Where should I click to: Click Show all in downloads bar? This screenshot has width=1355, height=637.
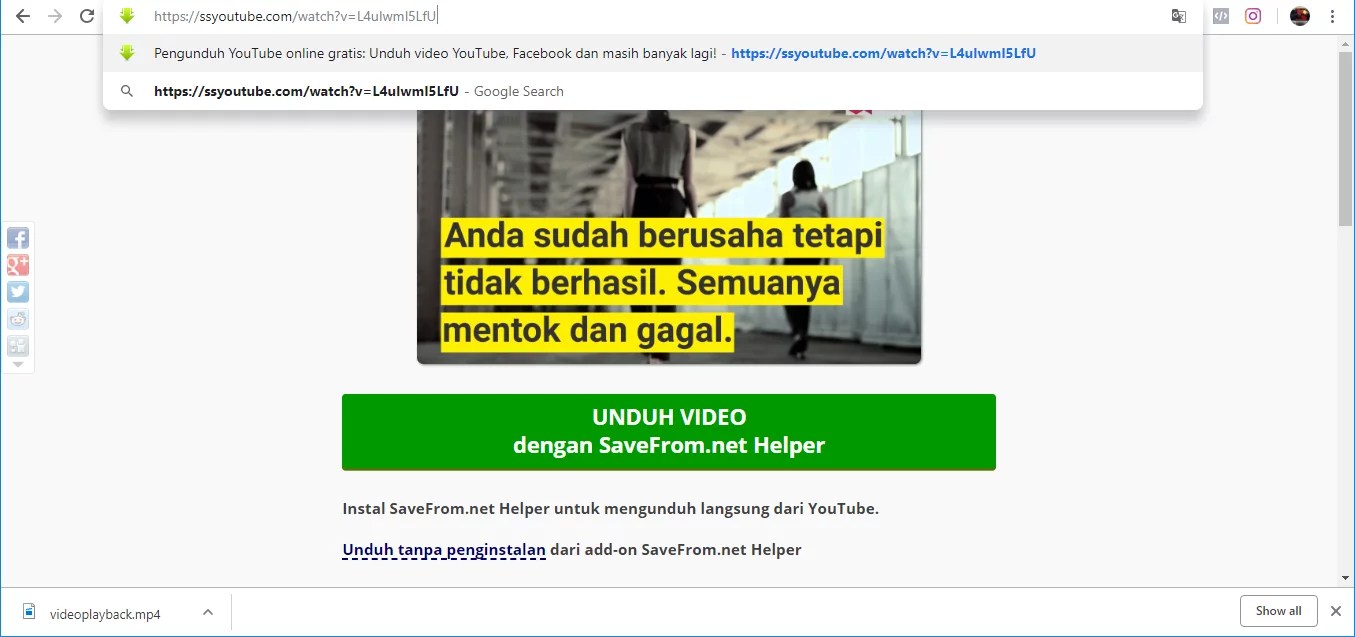pyautogui.click(x=1278, y=610)
